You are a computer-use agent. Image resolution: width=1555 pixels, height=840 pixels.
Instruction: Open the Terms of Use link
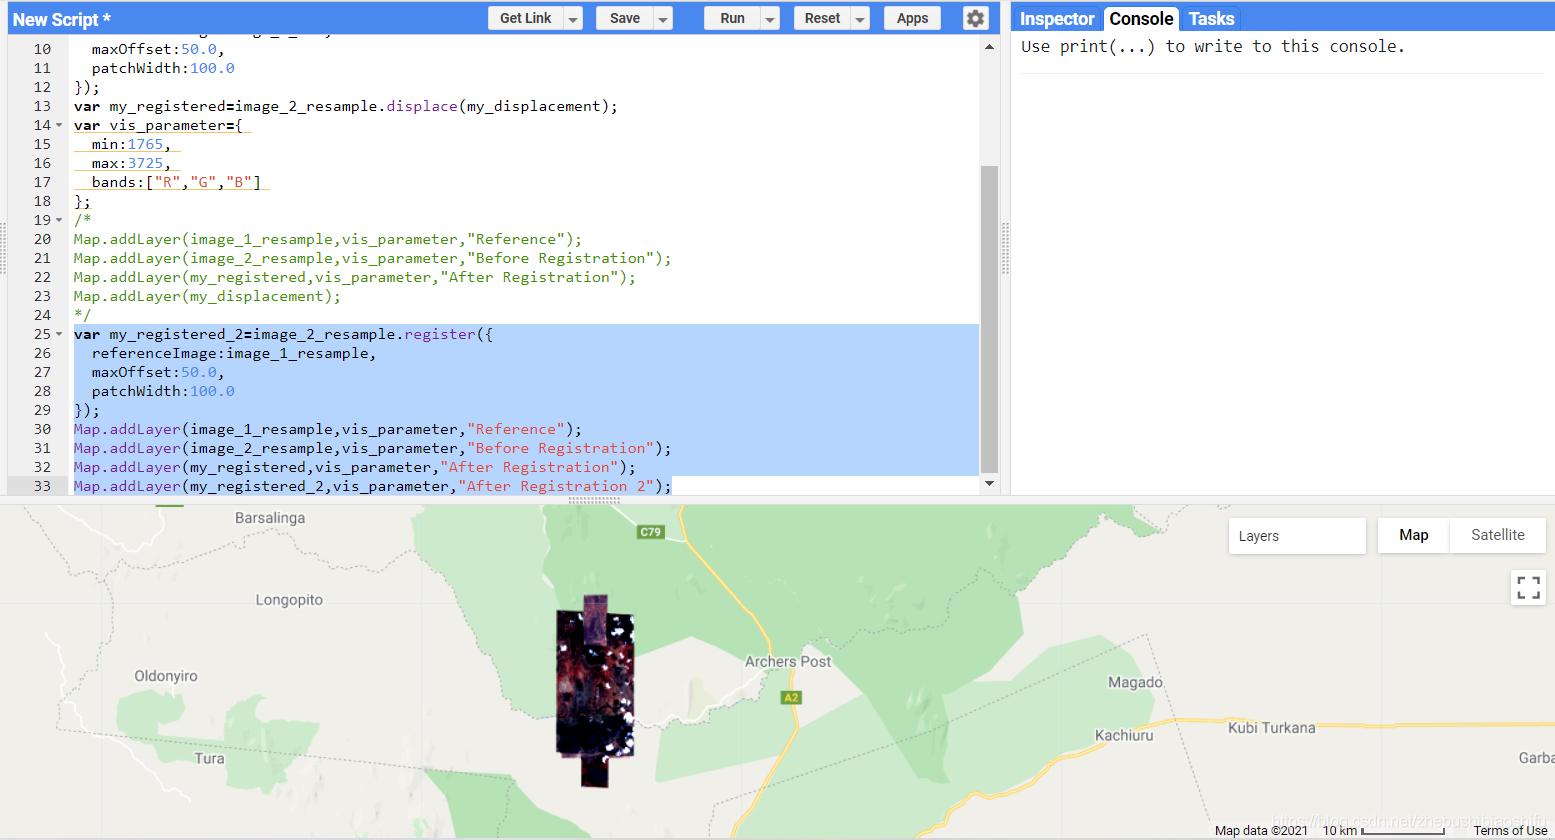tap(1509, 830)
